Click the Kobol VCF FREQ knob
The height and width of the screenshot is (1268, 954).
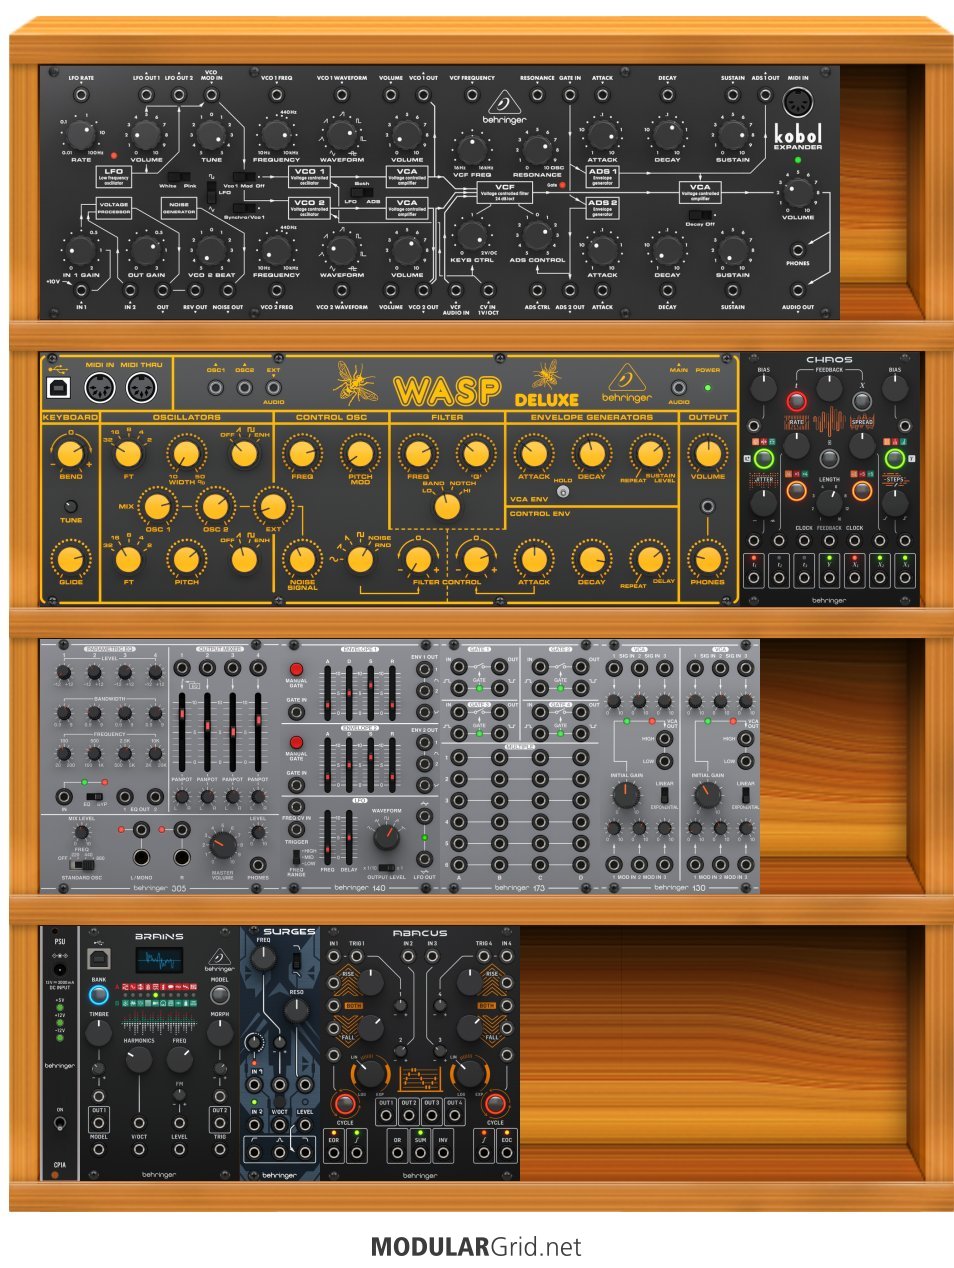pos(471,149)
